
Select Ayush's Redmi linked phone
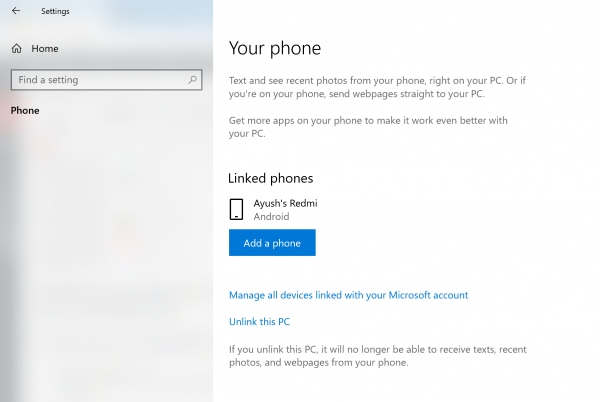(274, 209)
